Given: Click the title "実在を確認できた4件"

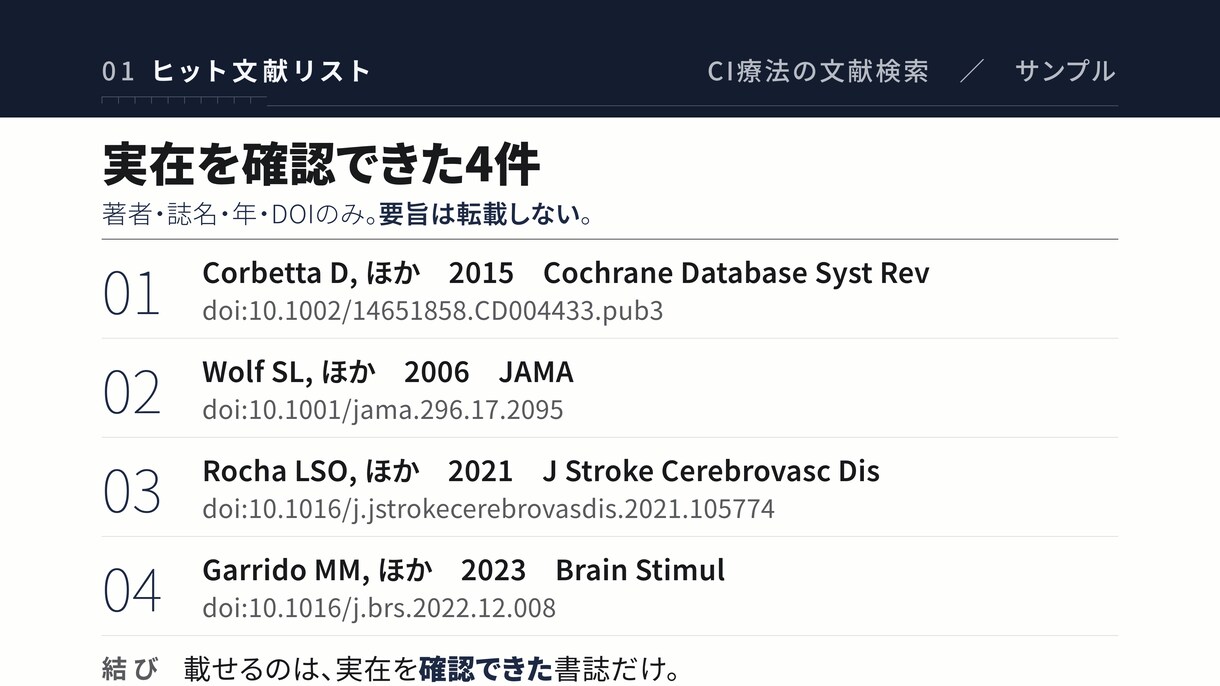Looking at the screenshot, I should click(x=321, y=165).
